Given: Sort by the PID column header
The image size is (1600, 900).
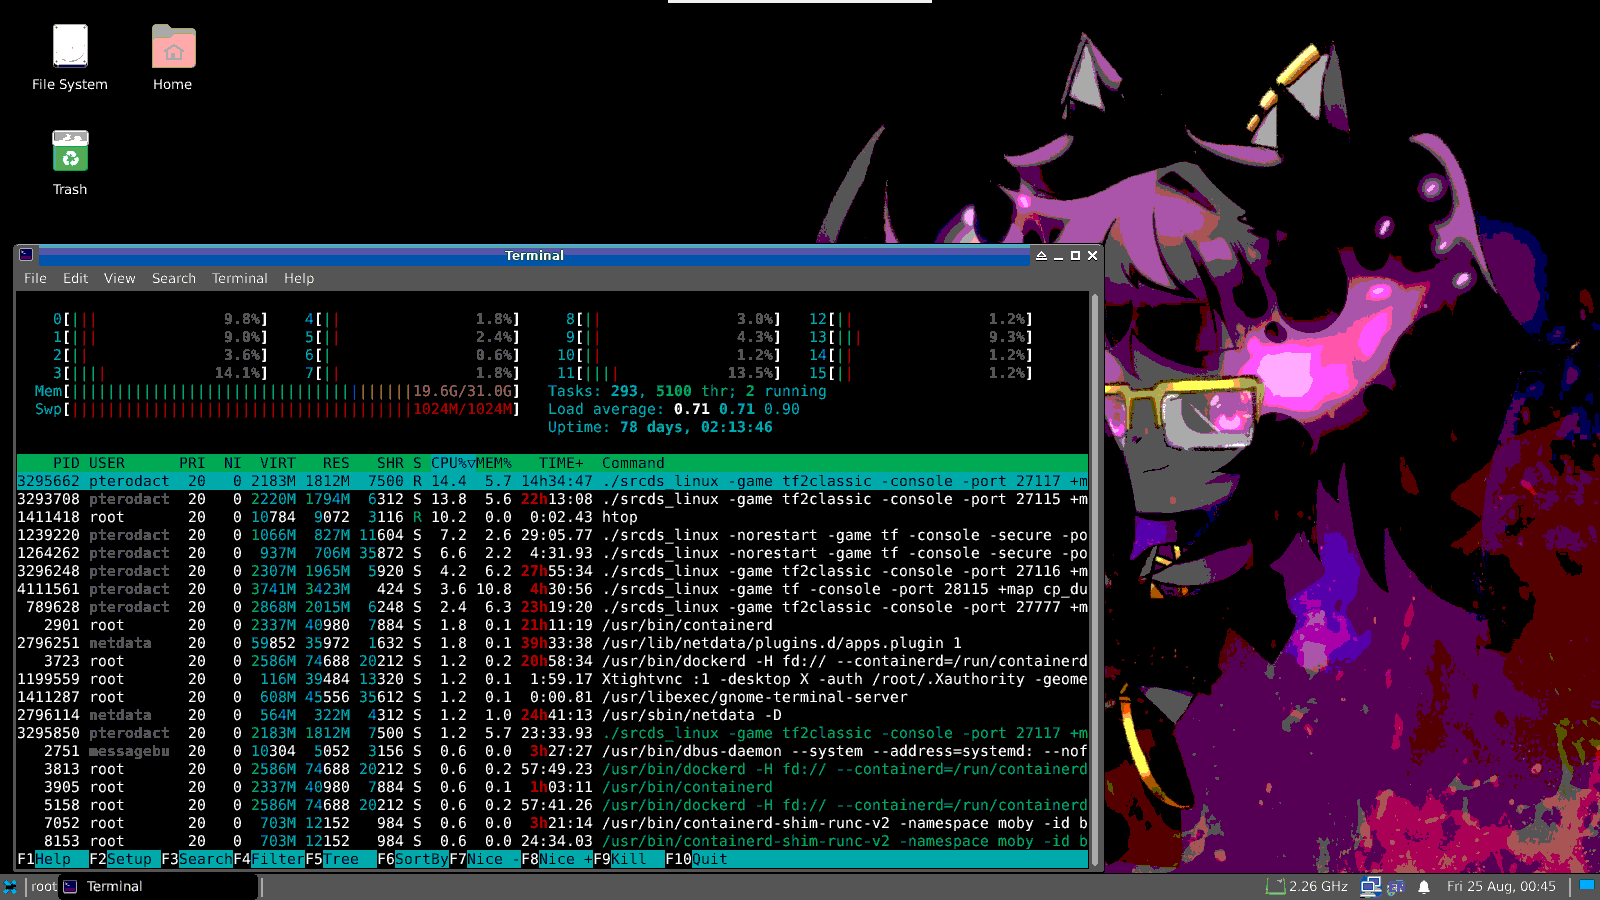Looking at the screenshot, I should tap(66, 463).
